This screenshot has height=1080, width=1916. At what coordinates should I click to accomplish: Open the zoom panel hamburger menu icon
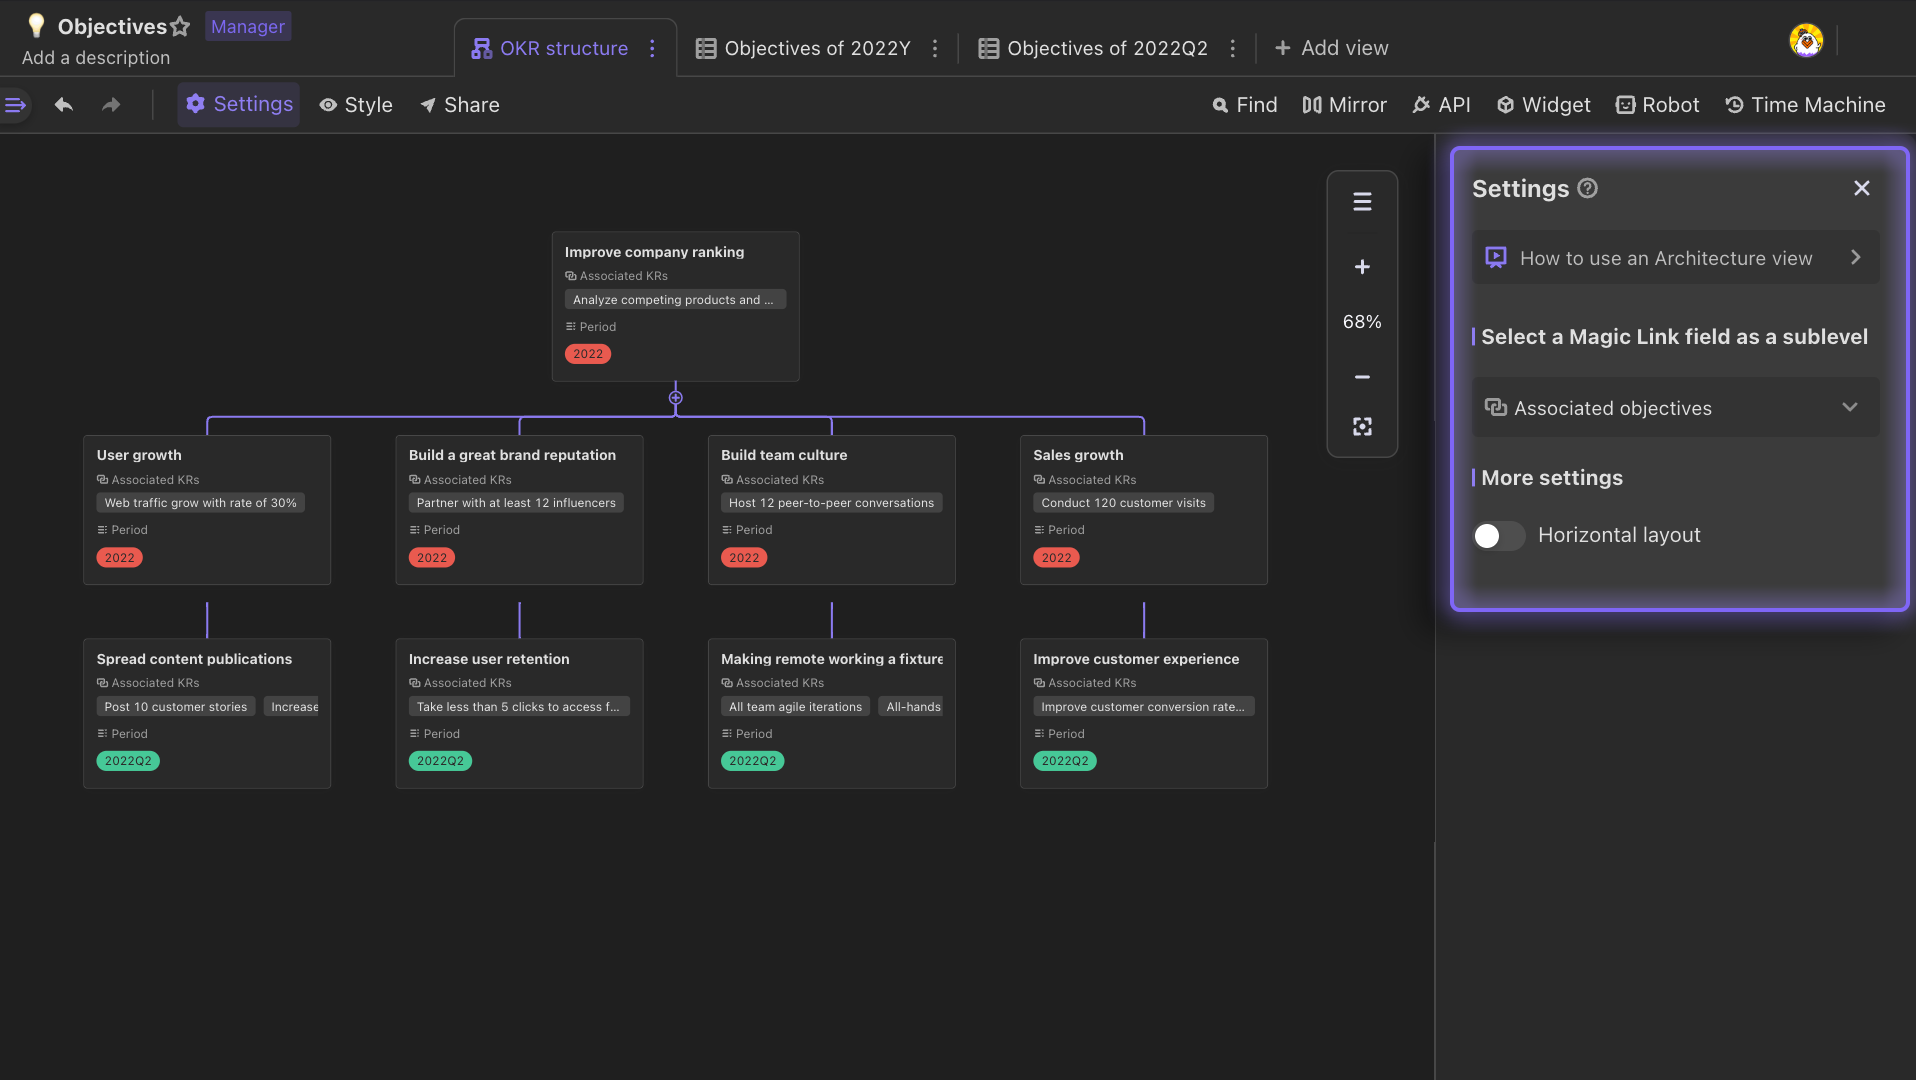coord(1362,202)
